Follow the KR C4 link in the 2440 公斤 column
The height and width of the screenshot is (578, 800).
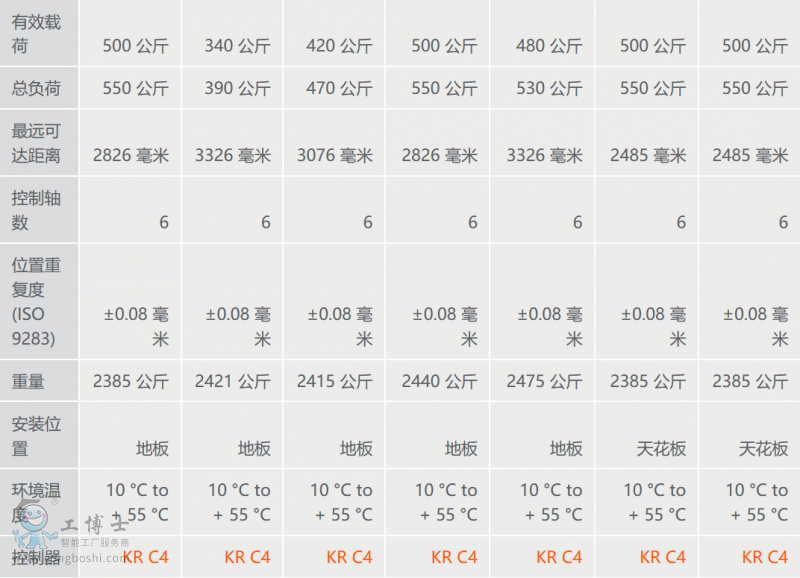point(454,557)
